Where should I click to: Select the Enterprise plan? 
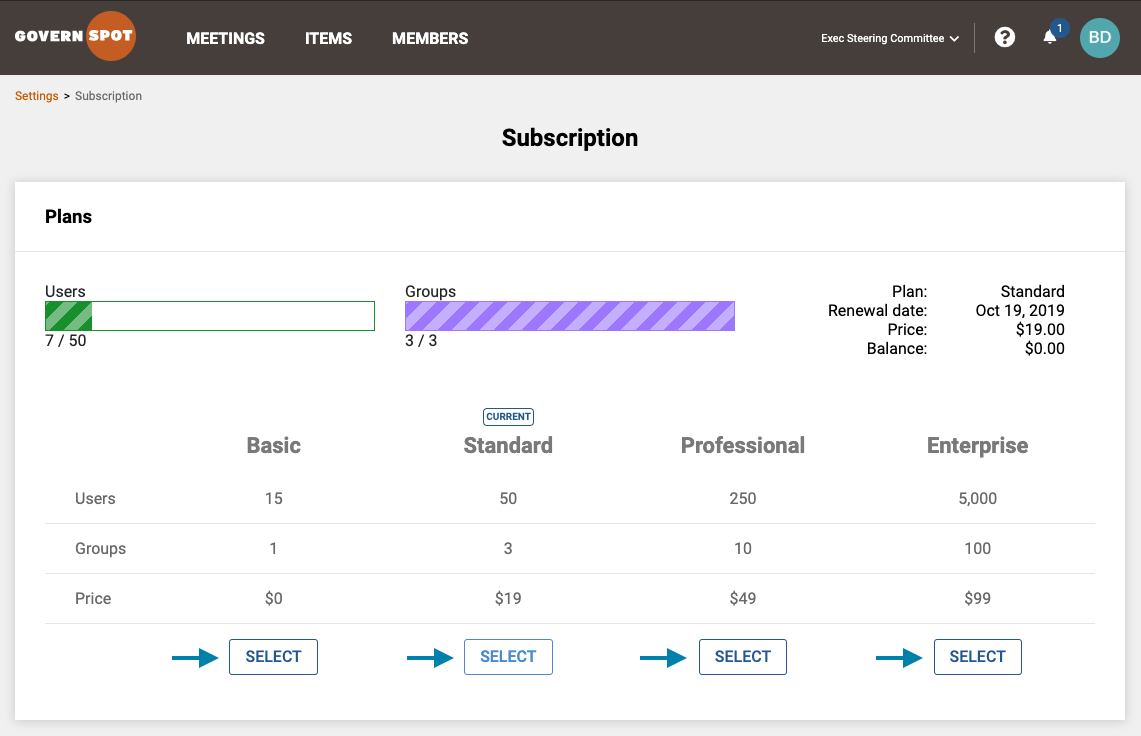(x=977, y=657)
